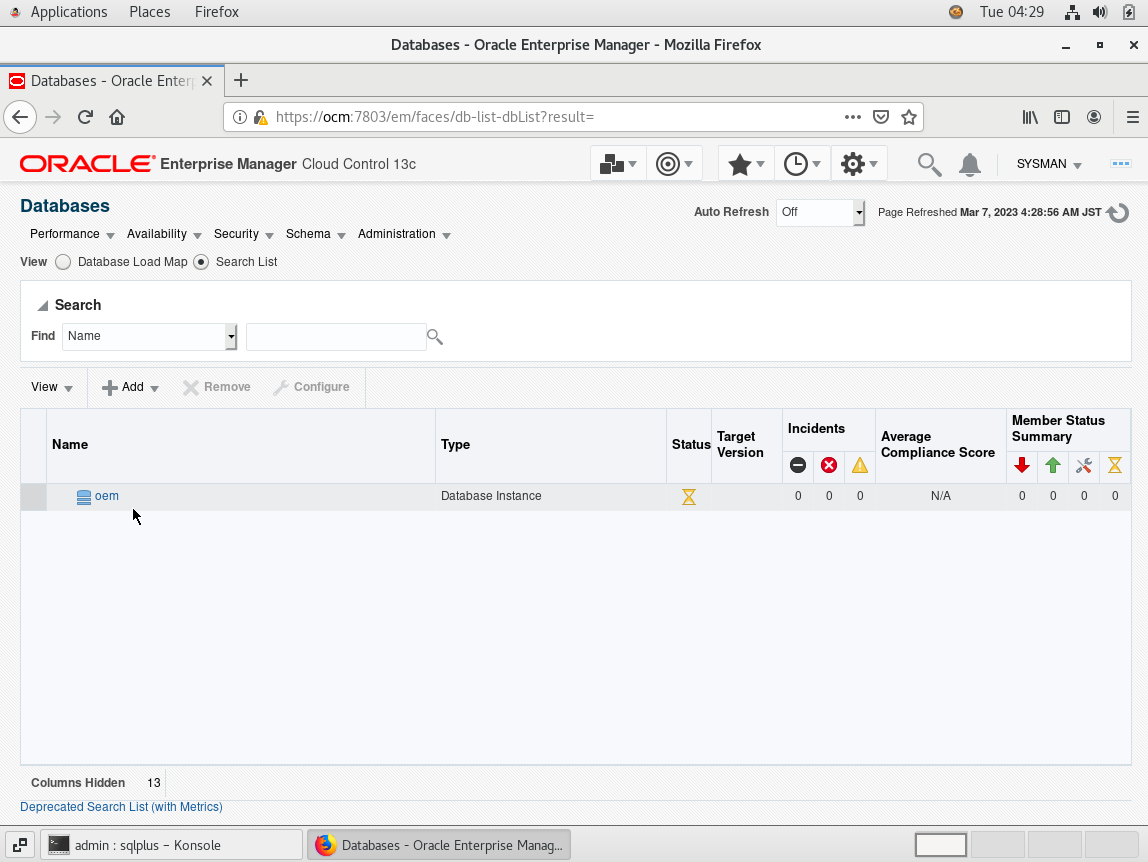Switch to the sqlplus Konsole taskbar window
The width and height of the screenshot is (1148, 862).
171,845
